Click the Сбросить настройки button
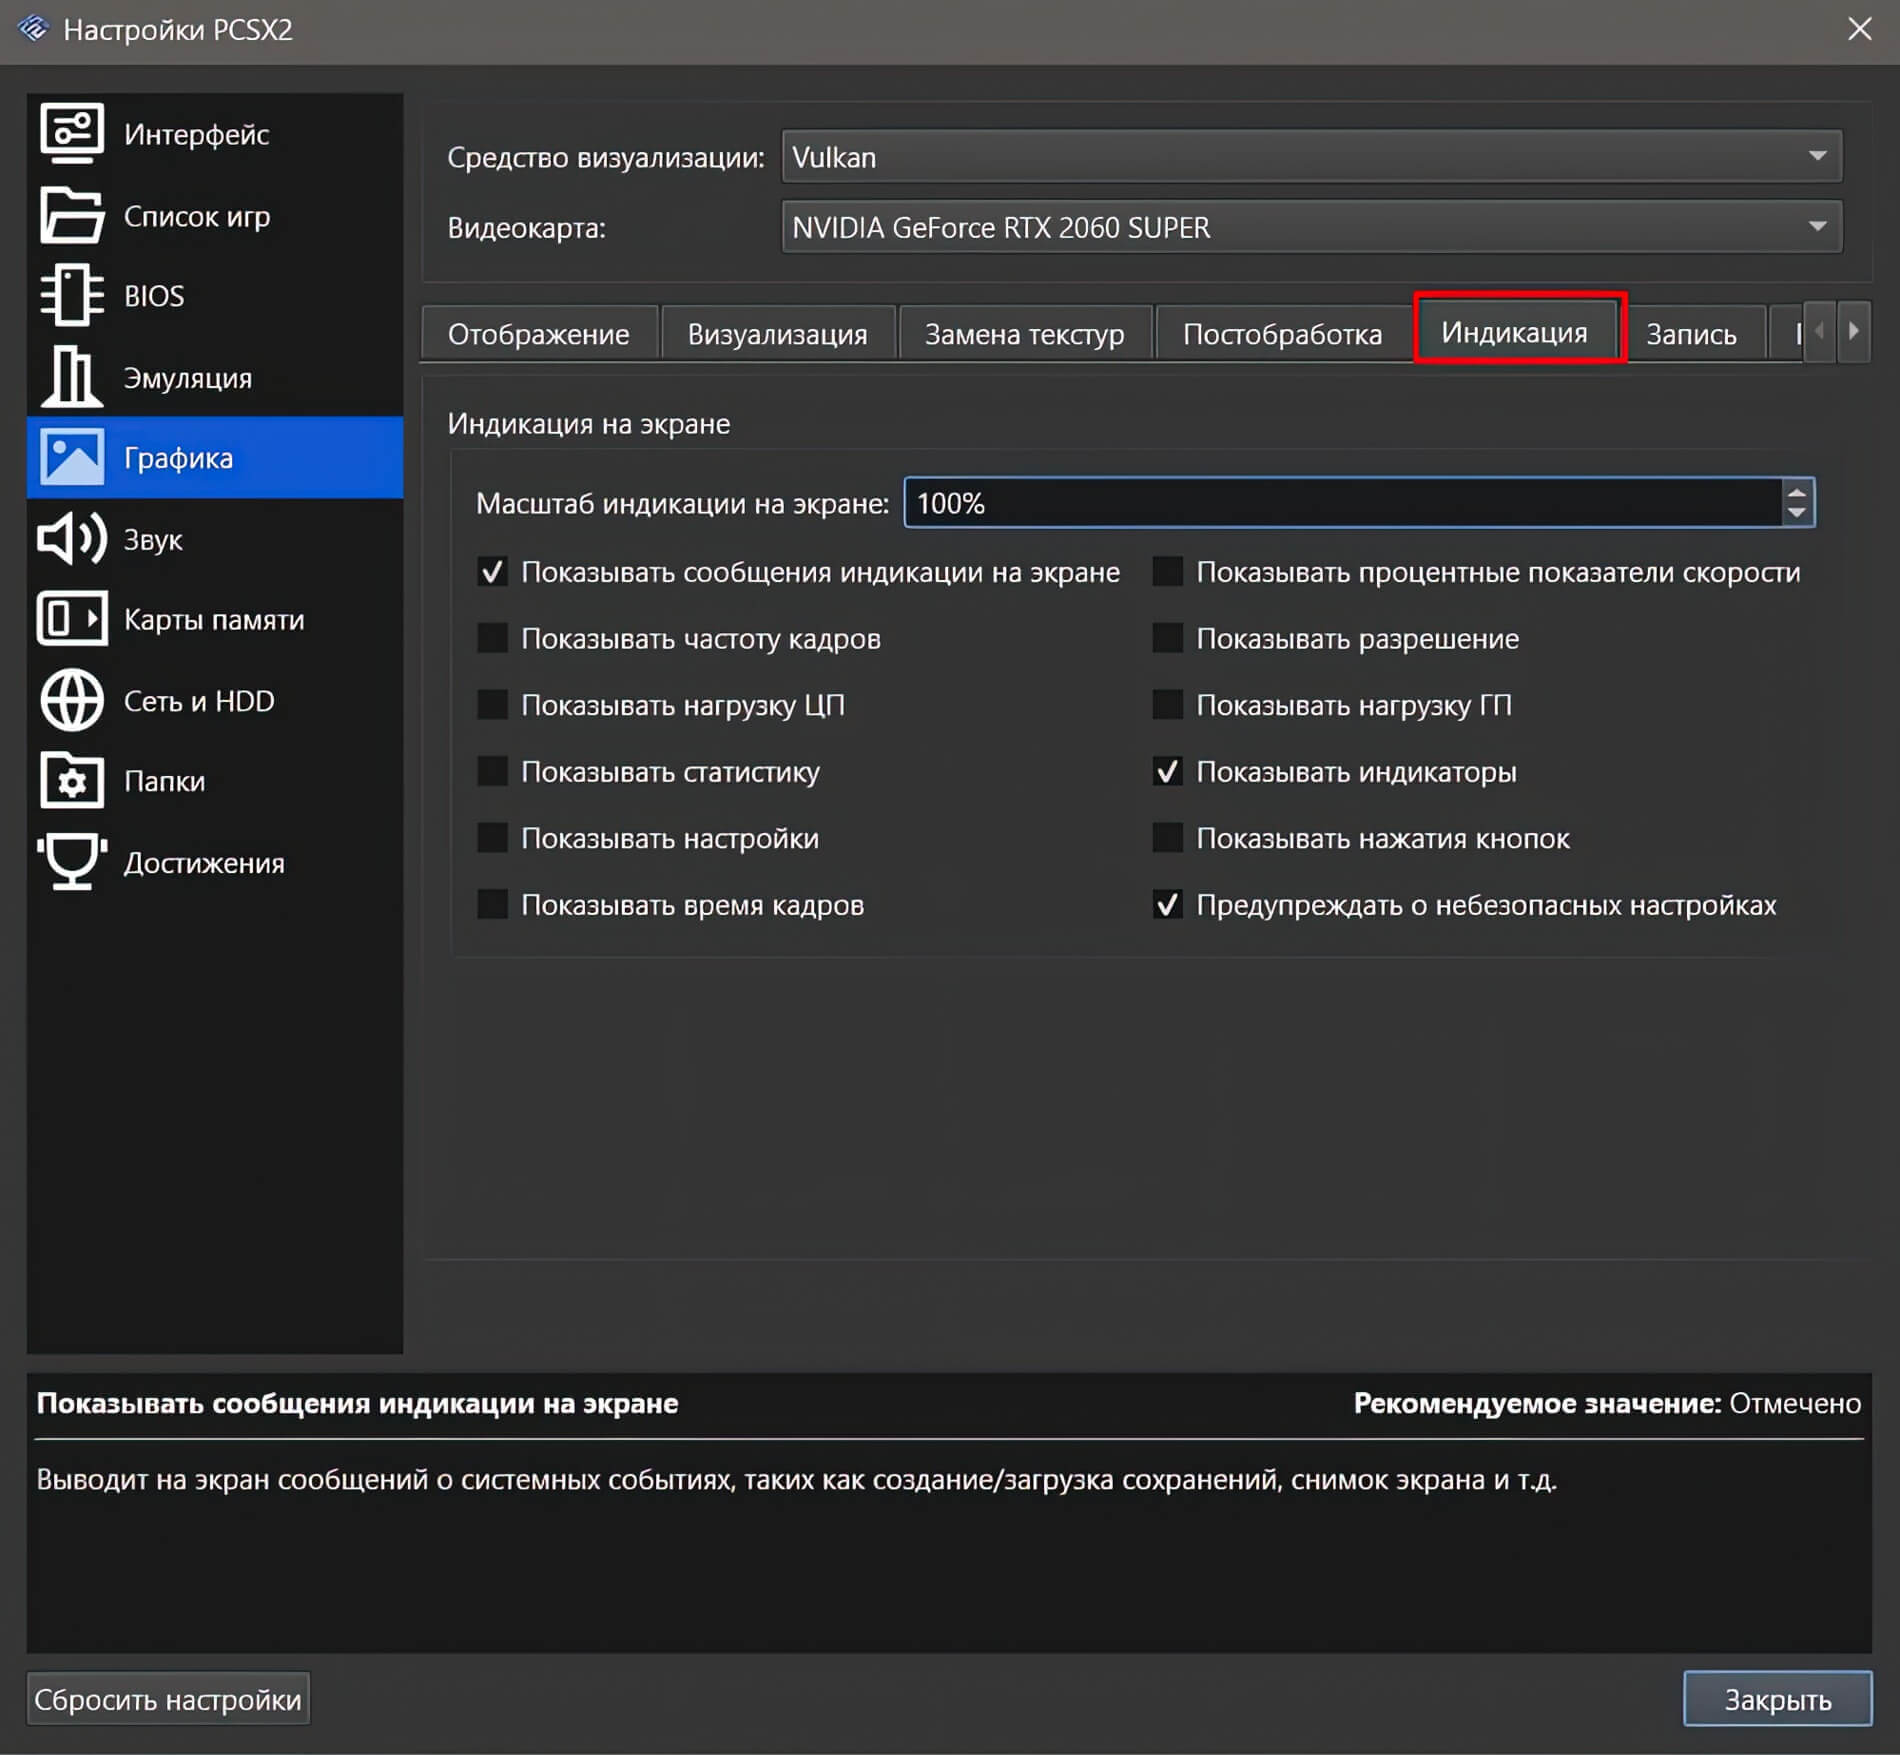The image size is (1900, 1755). click(168, 1699)
